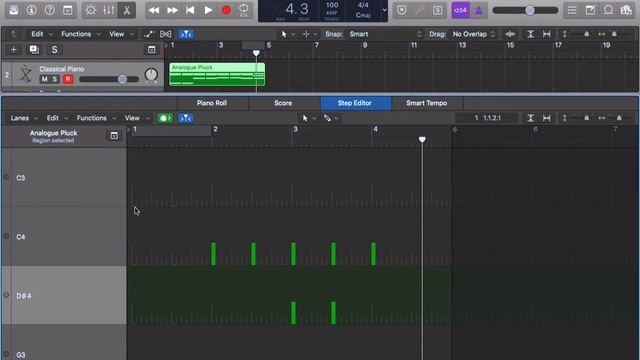Open the Mixer with the faders icon
The width and height of the screenshot is (640, 360).
(x=109, y=10)
